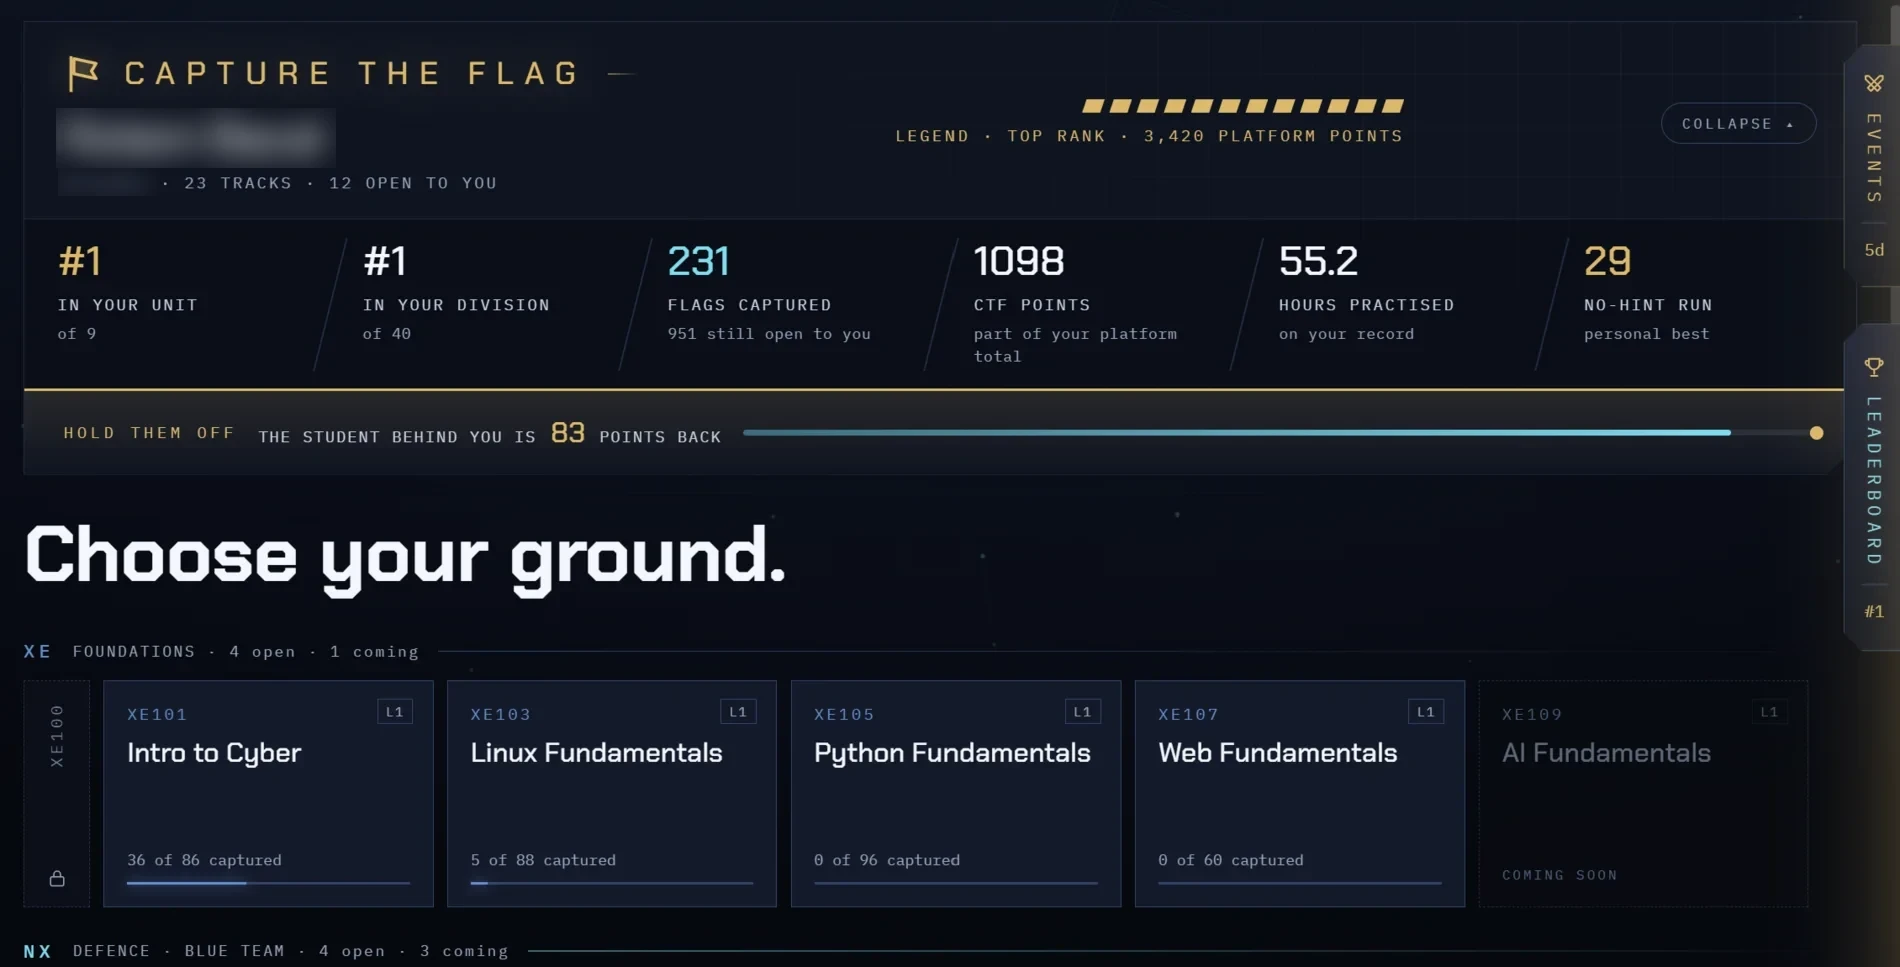Click the EVENTS vertical tab label
Image resolution: width=1900 pixels, height=967 pixels.
pos(1874,158)
